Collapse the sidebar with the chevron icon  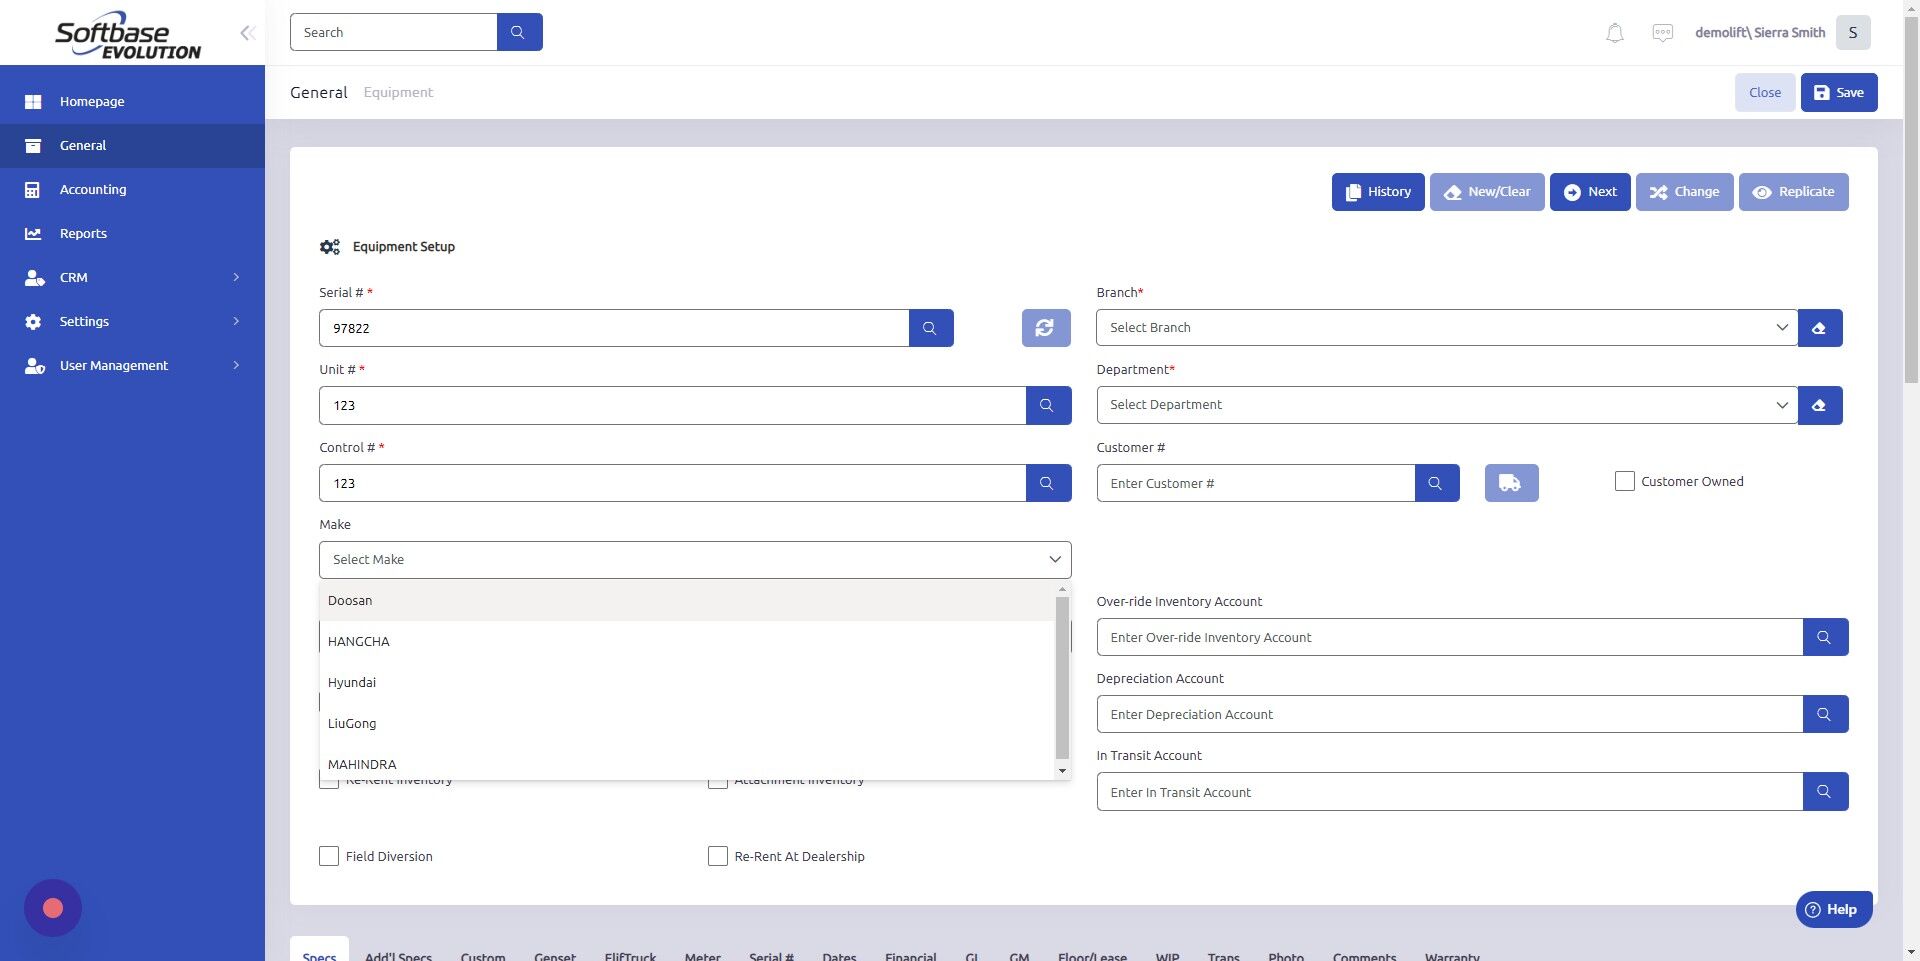pyautogui.click(x=247, y=32)
